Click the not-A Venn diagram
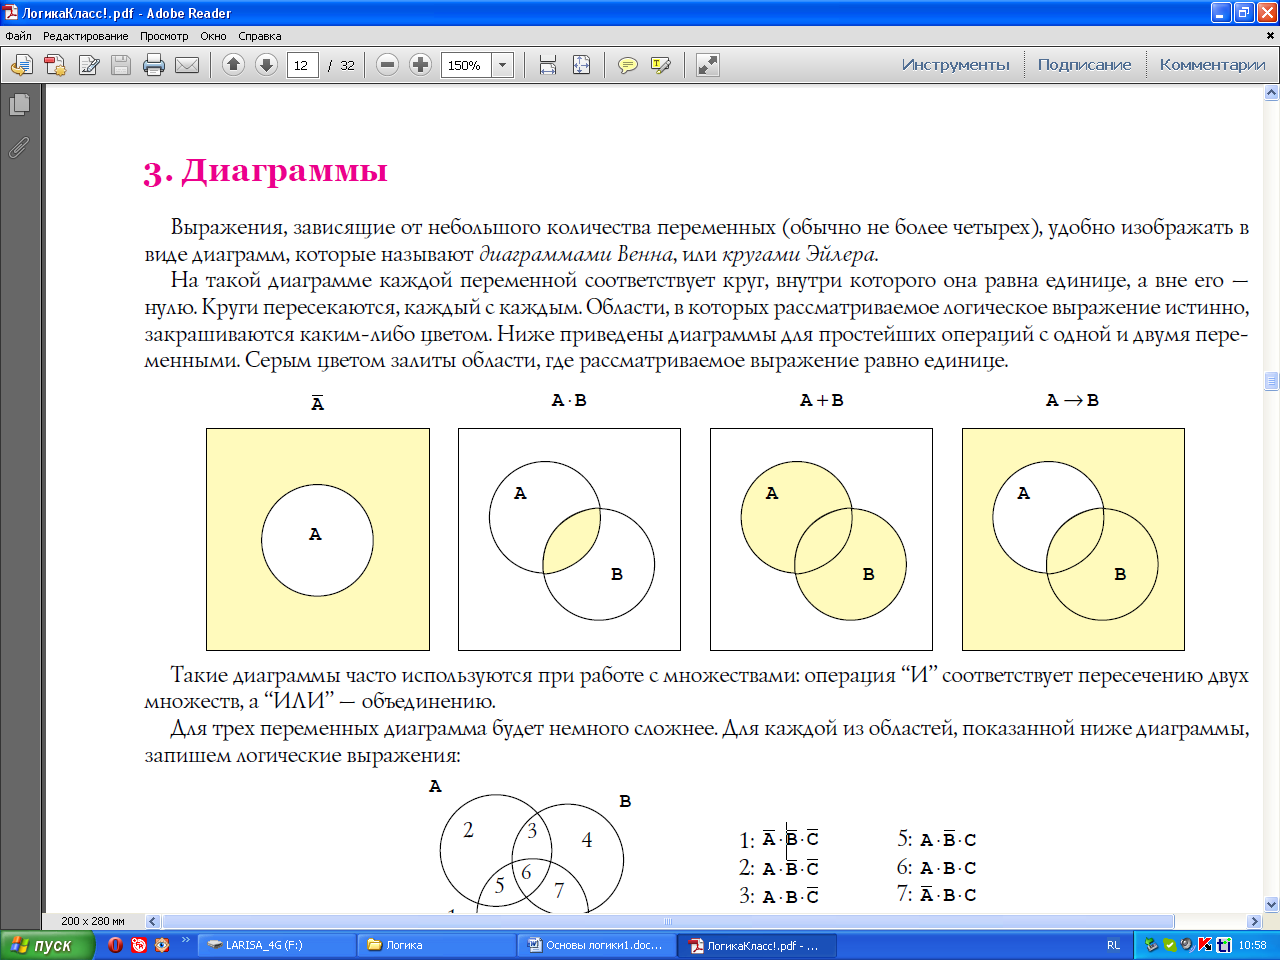Image resolution: width=1280 pixels, height=960 pixels. pos(318,540)
